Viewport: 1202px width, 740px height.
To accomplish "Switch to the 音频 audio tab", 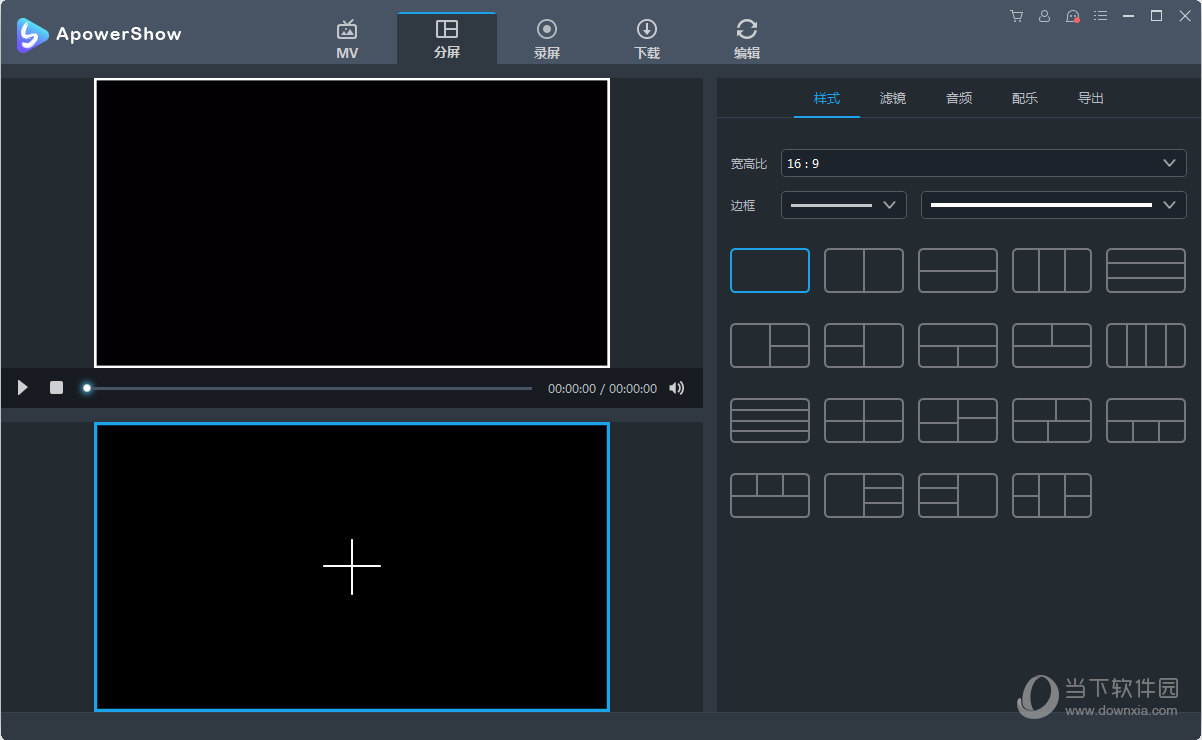I will (x=959, y=98).
